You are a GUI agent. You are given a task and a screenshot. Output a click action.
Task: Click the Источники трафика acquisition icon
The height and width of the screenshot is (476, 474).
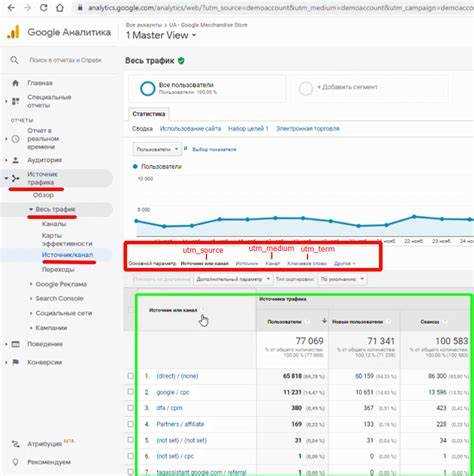coord(15,179)
